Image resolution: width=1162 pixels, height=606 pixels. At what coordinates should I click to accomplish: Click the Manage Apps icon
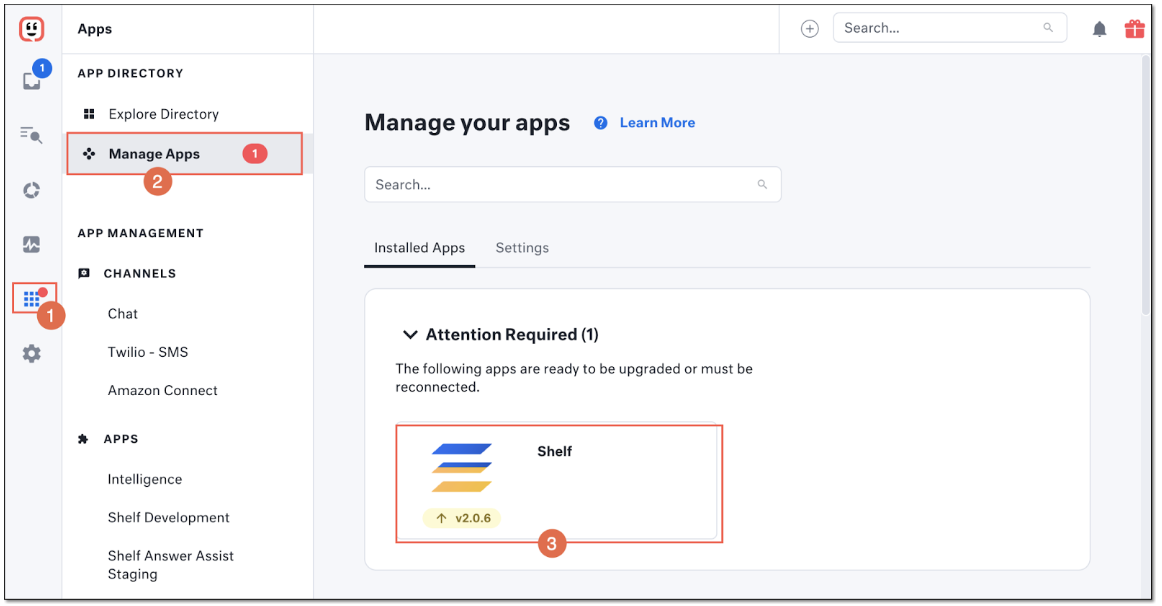click(89, 154)
